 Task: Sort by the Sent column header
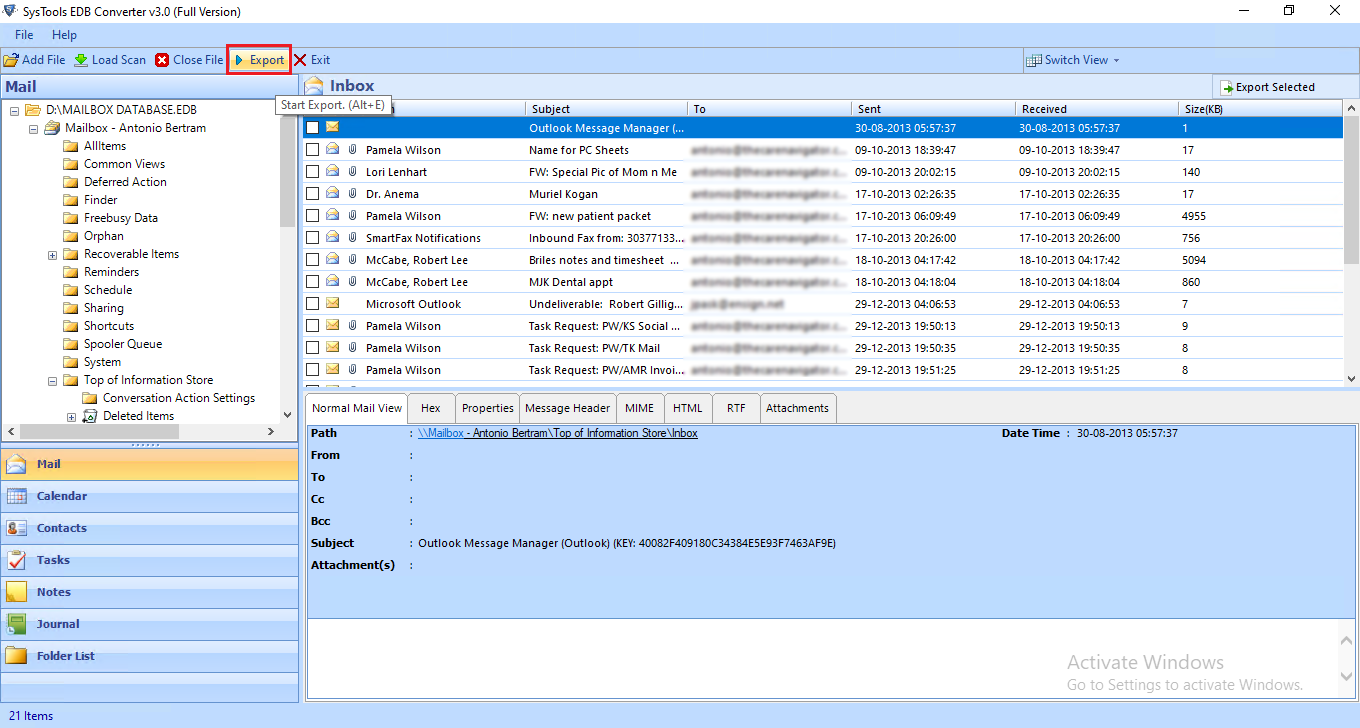pos(934,109)
